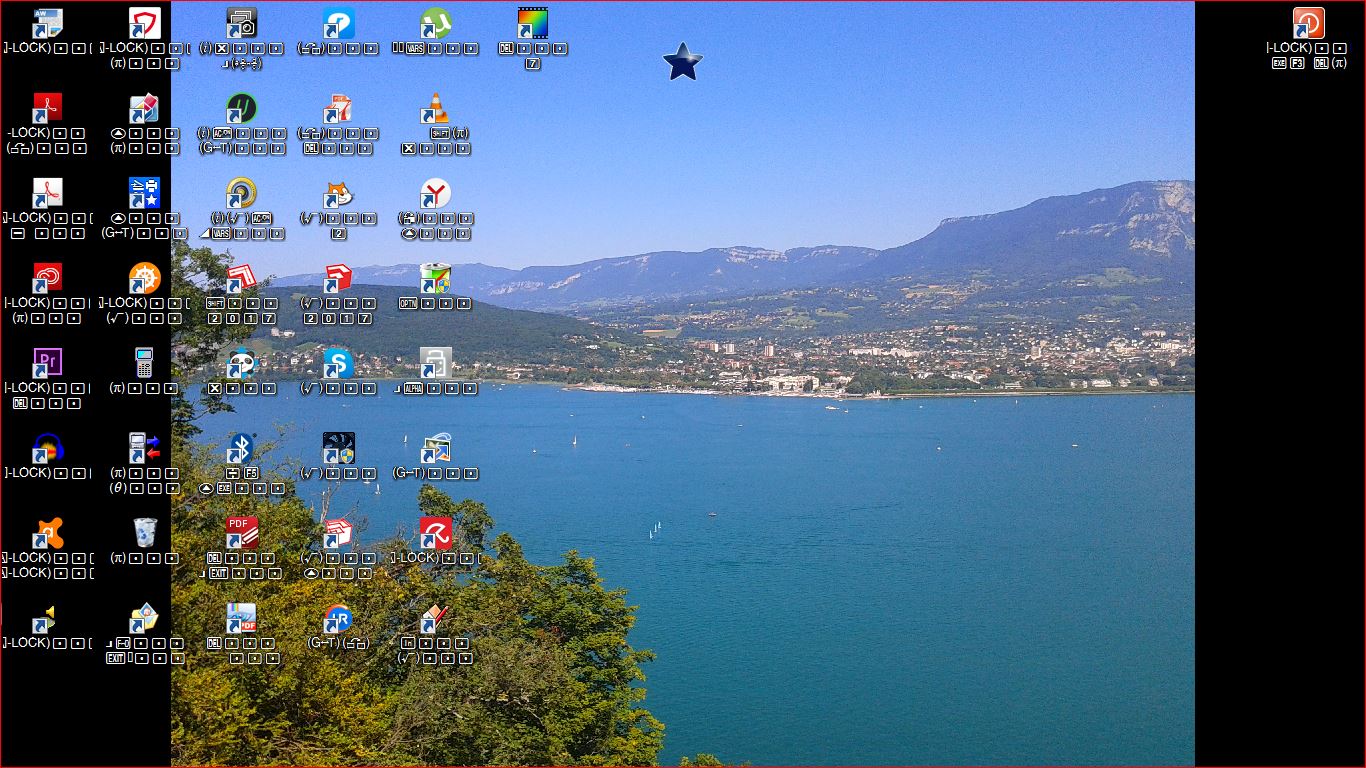Open the Adobe Creative Cloud shortcut
Image resolution: width=1366 pixels, height=768 pixels.
click(47, 278)
